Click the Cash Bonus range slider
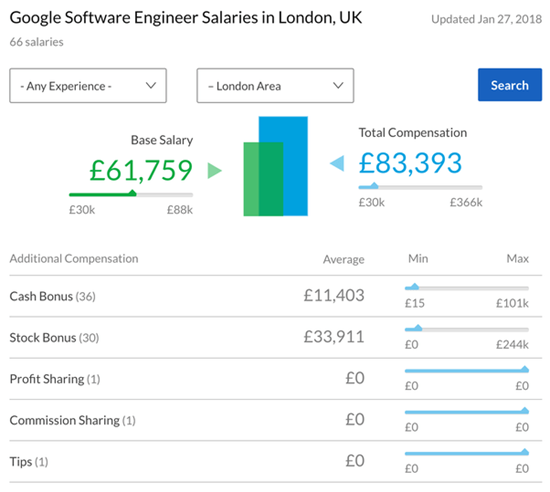The image size is (550, 492). pyautogui.click(x=467, y=288)
